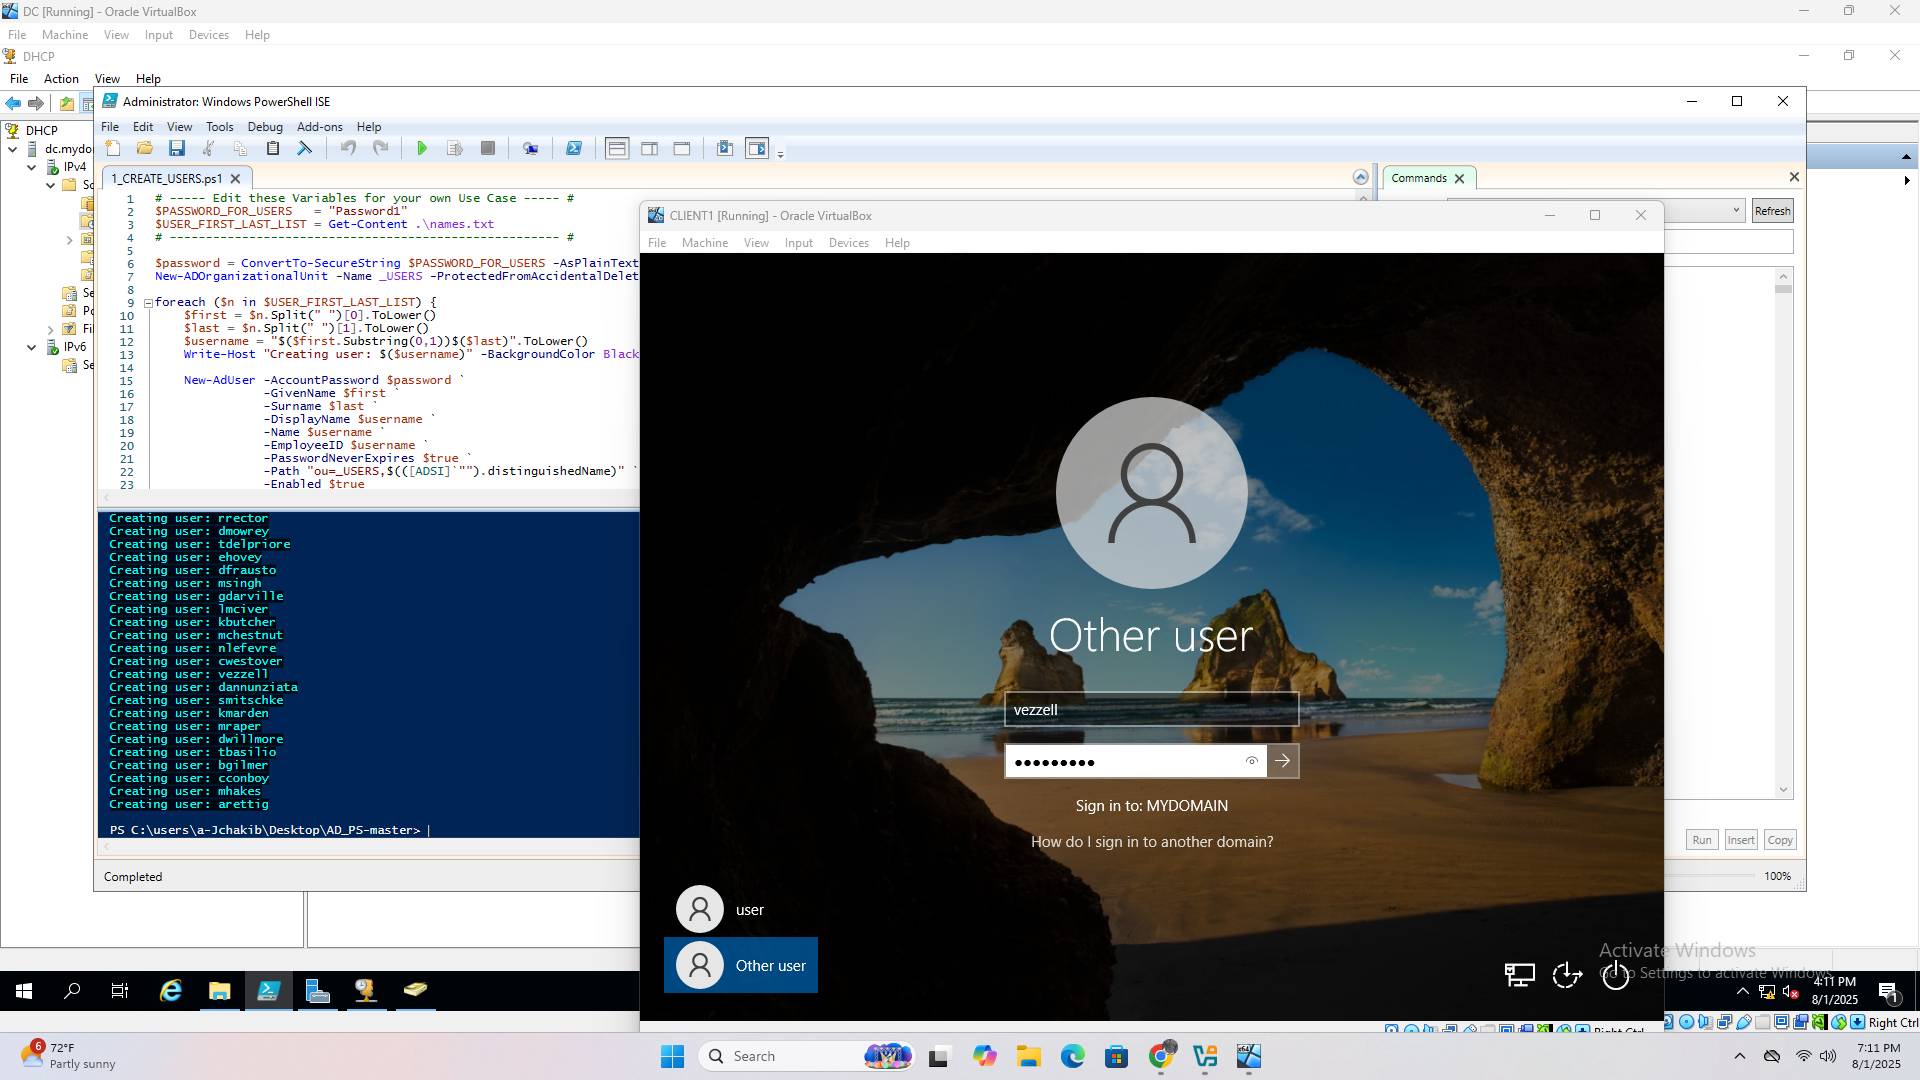Run the script with green play button
The height and width of the screenshot is (1080, 1920).
point(422,149)
